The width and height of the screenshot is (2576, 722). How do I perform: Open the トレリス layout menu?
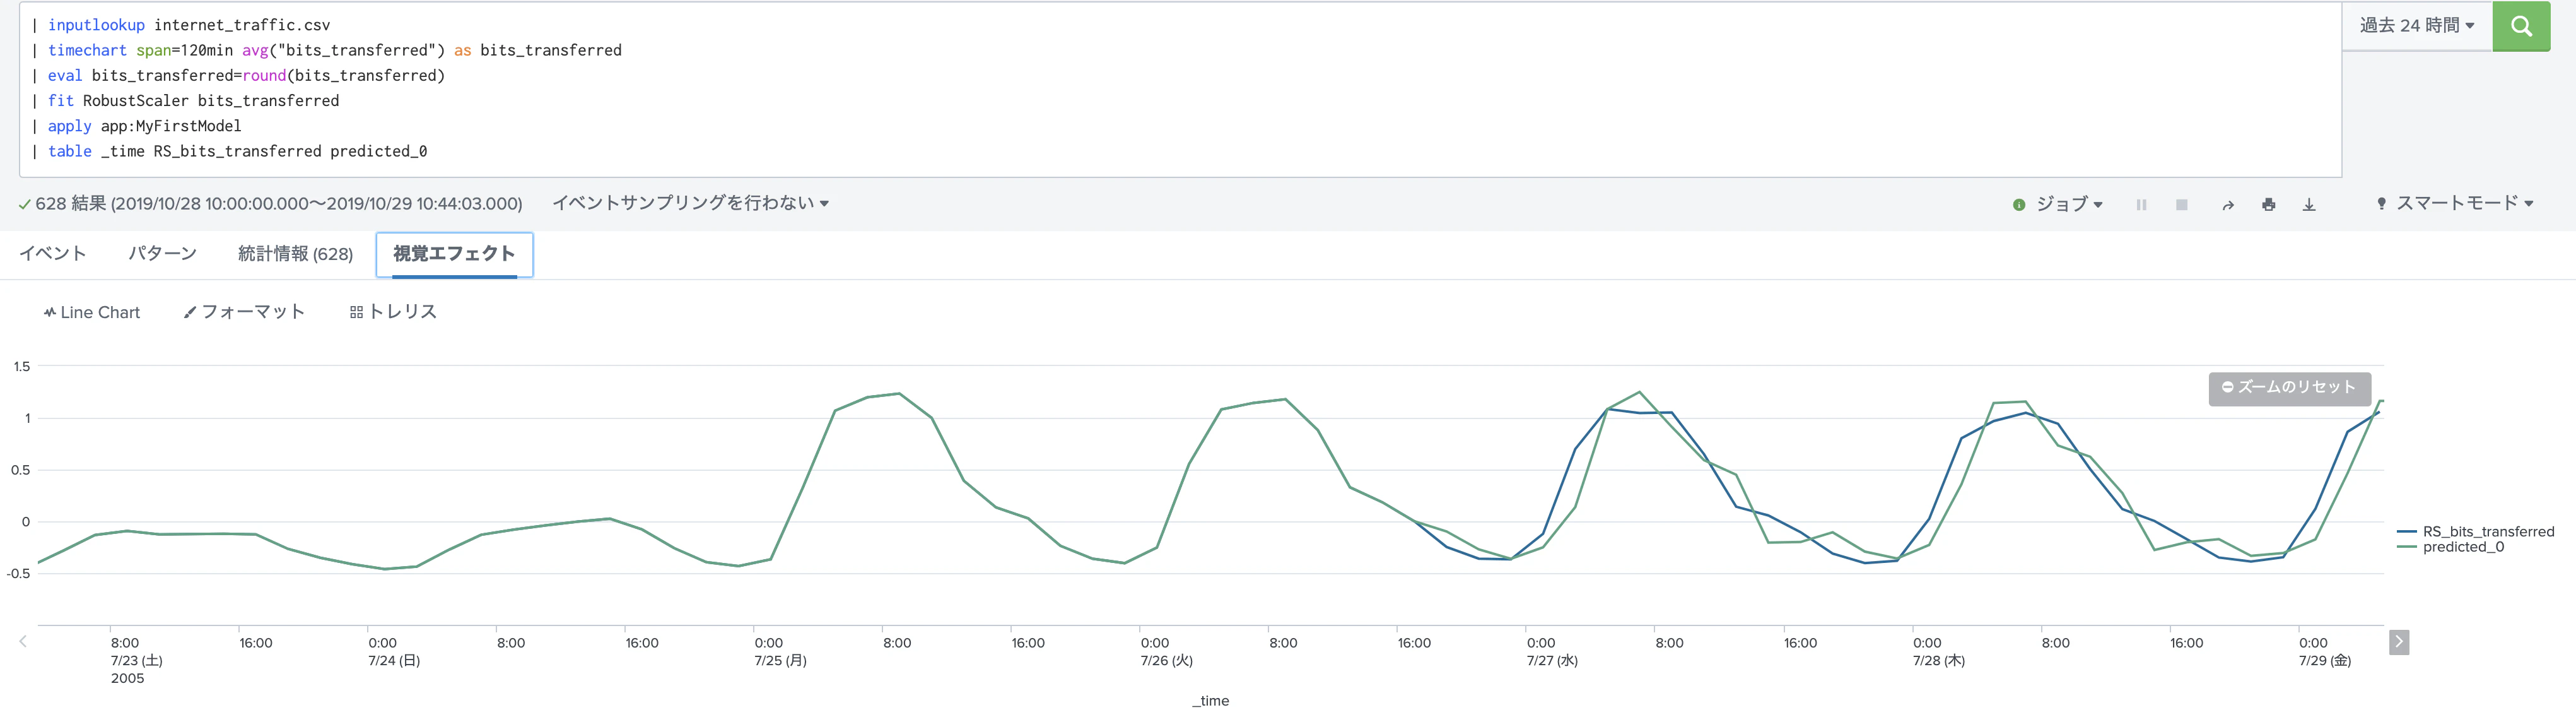click(x=393, y=312)
